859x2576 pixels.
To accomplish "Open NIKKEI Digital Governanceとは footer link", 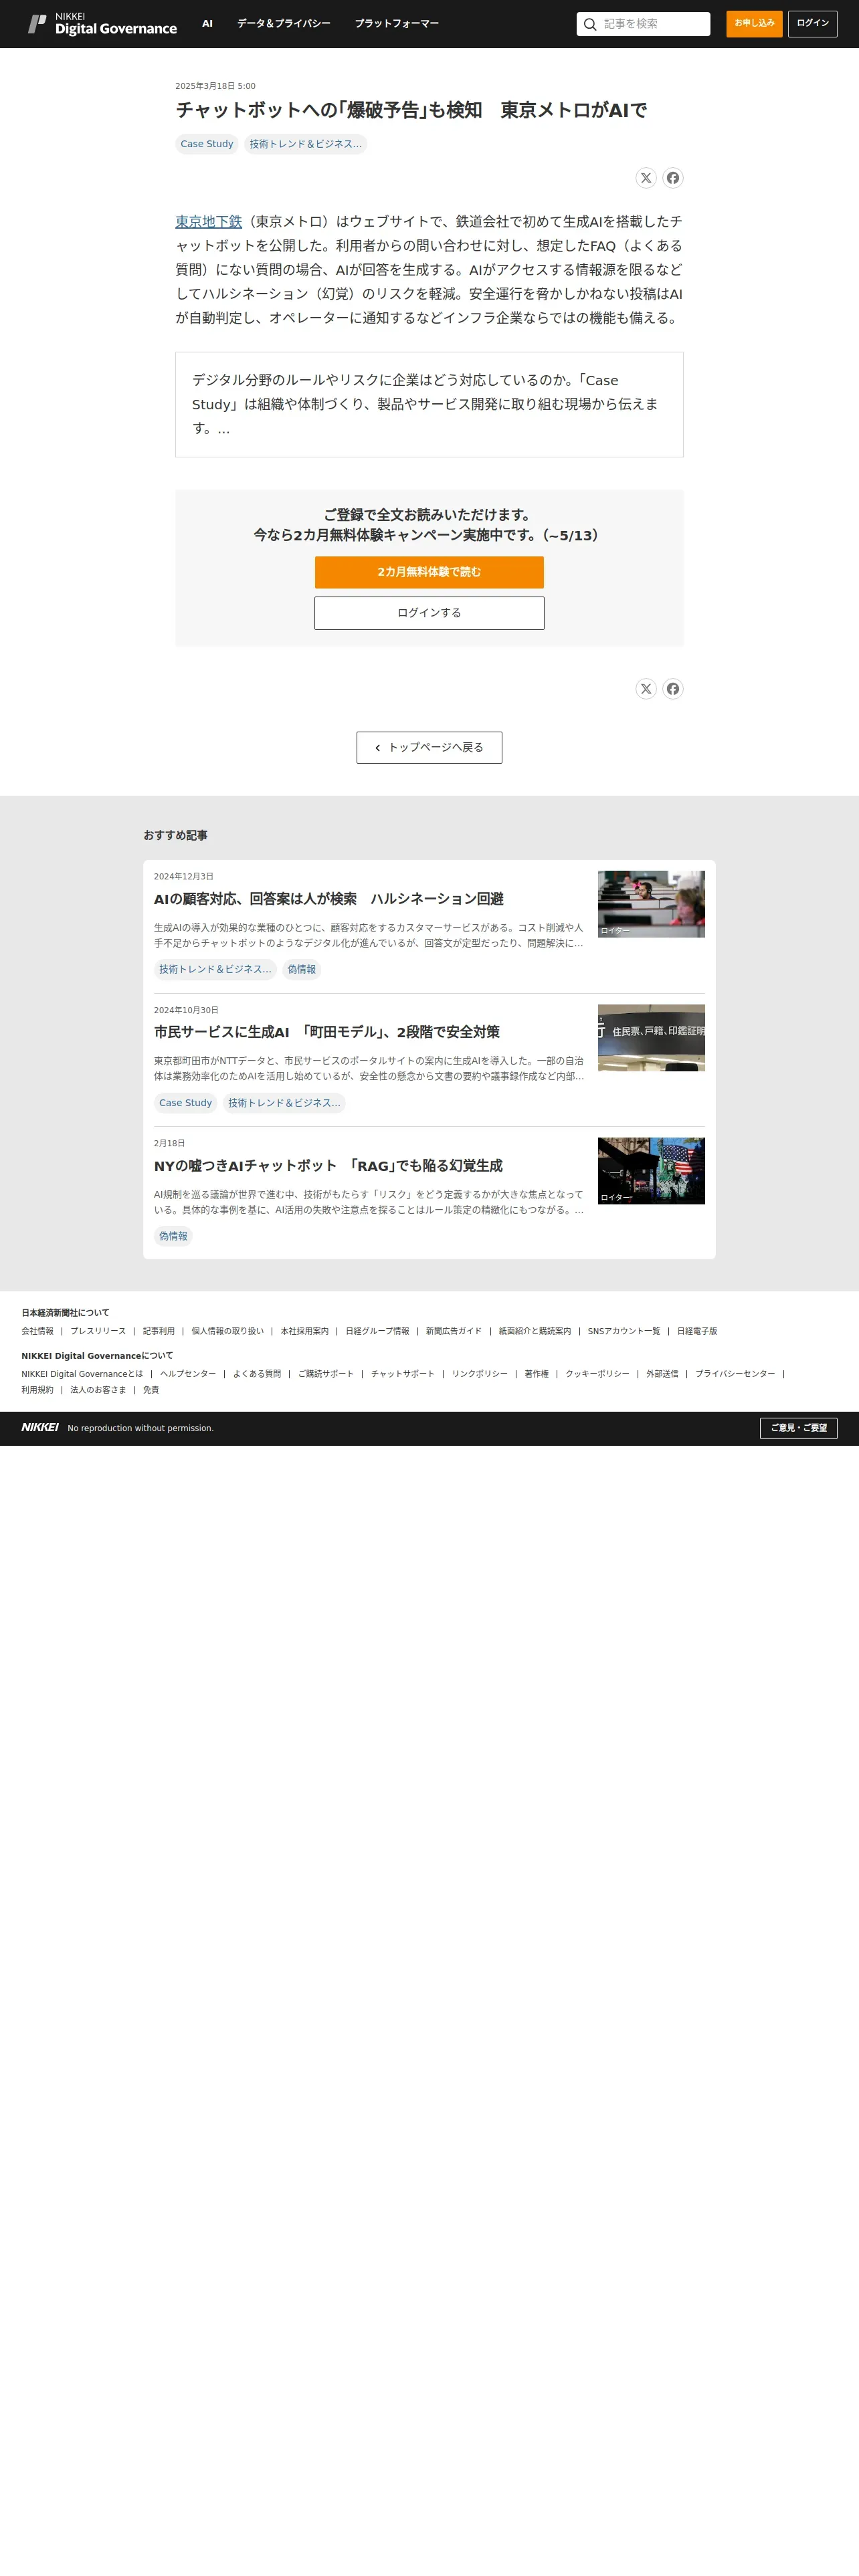I will (x=82, y=1374).
